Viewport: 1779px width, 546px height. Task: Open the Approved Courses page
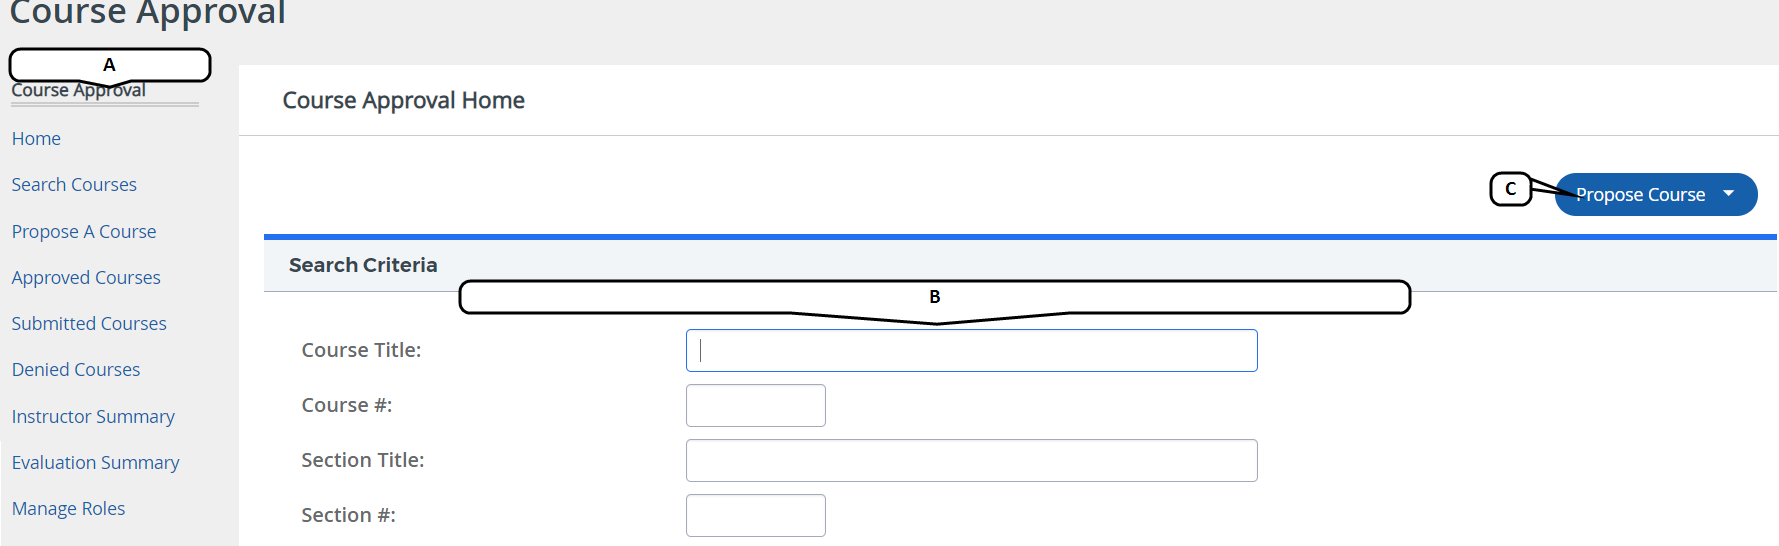[x=86, y=278]
